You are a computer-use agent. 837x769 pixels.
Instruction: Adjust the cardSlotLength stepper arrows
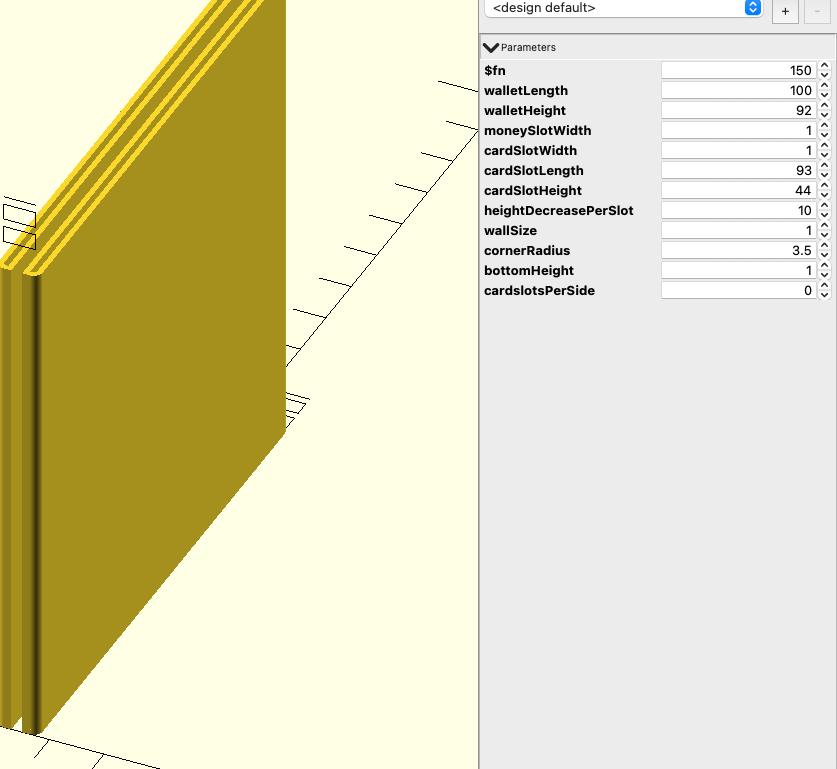coord(825,170)
